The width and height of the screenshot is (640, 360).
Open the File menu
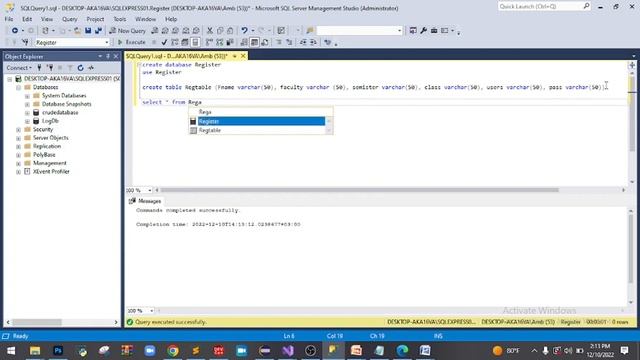click(x=9, y=19)
